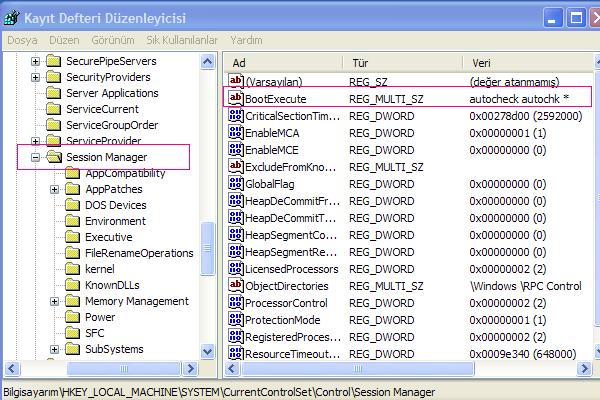Expand the SecurityProviders key
This screenshot has height=400, width=600.
pyautogui.click(x=35, y=77)
